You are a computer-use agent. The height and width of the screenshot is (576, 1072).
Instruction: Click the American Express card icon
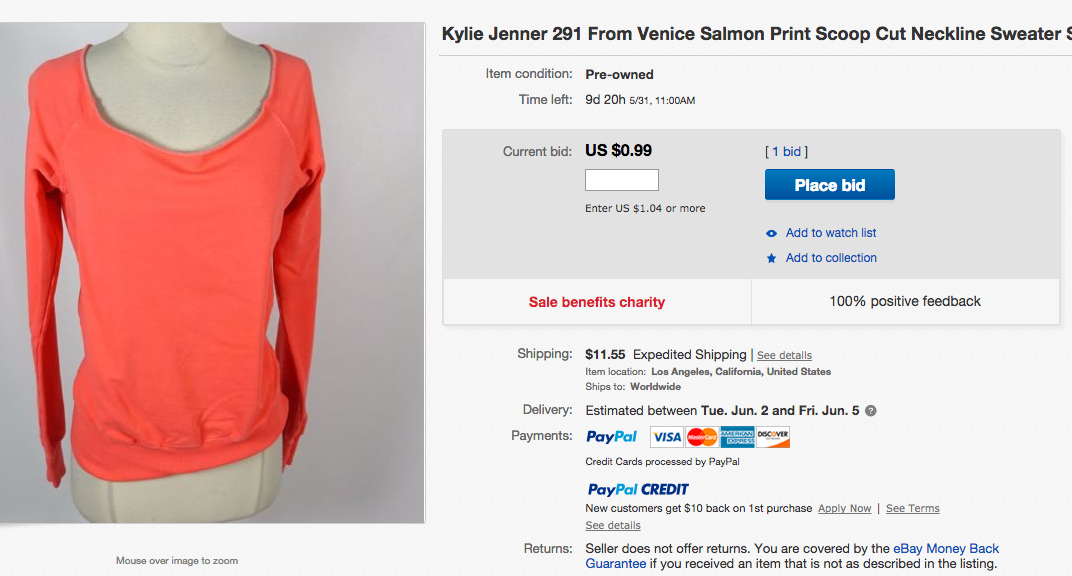pyautogui.click(x=737, y=437)
